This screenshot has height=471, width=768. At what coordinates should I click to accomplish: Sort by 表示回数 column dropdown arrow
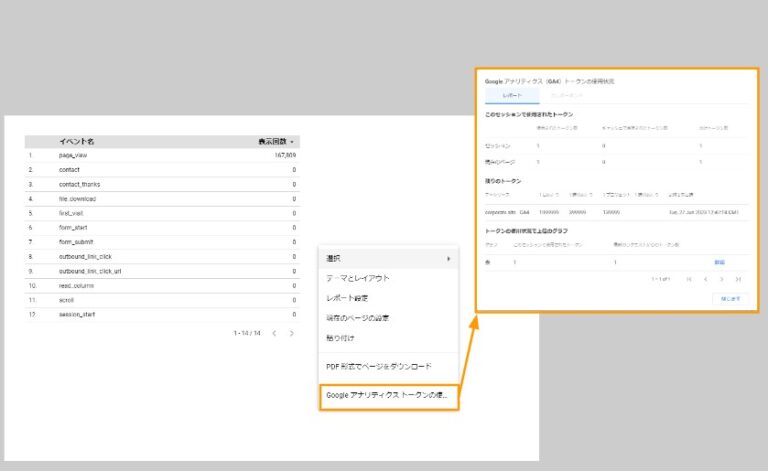pos(292,142)
